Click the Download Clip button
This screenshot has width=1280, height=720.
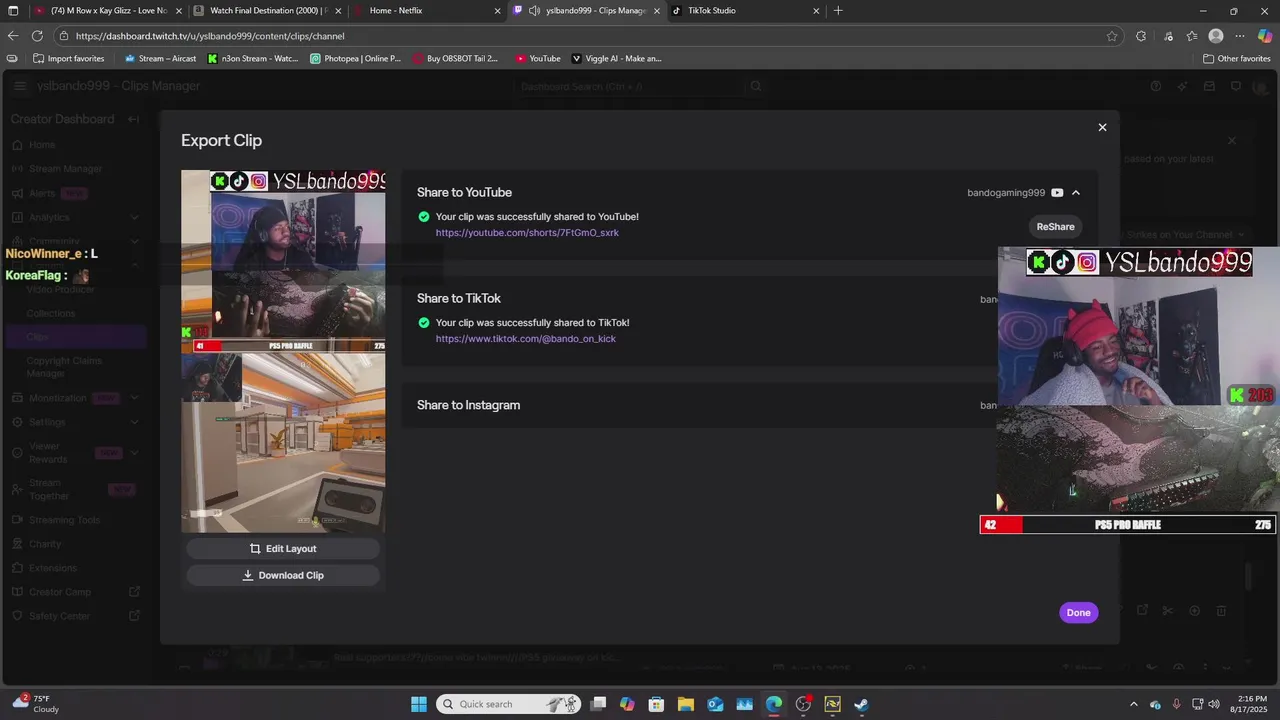point(283,575)
